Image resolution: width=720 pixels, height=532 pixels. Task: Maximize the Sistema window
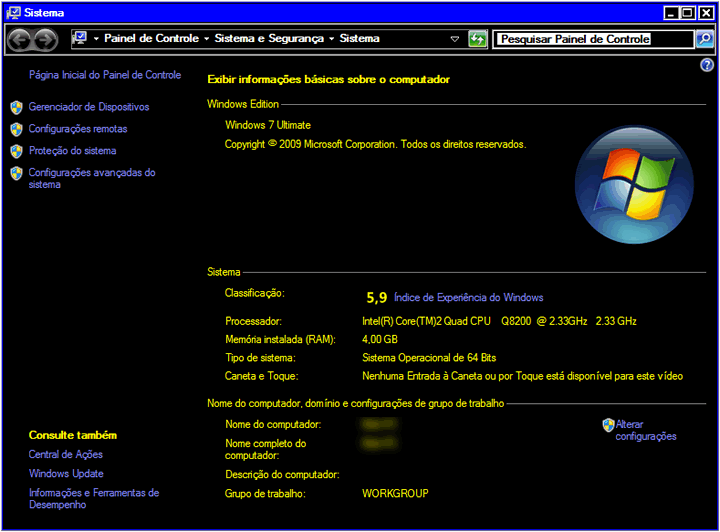(688, 13)
